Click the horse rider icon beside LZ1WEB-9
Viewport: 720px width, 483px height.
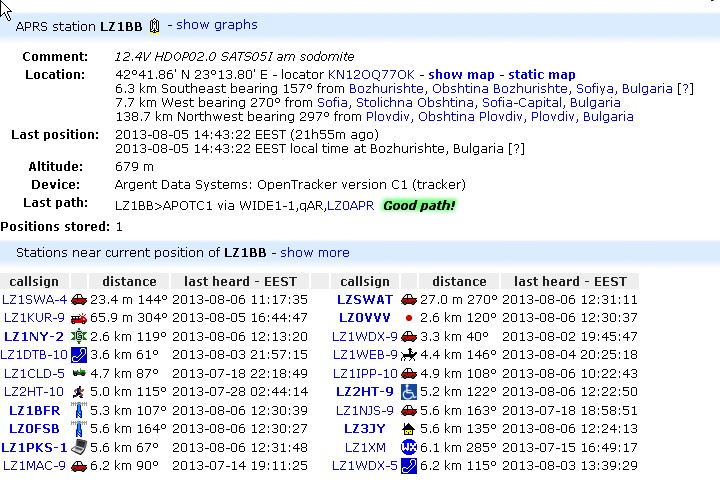pos(408,355)
